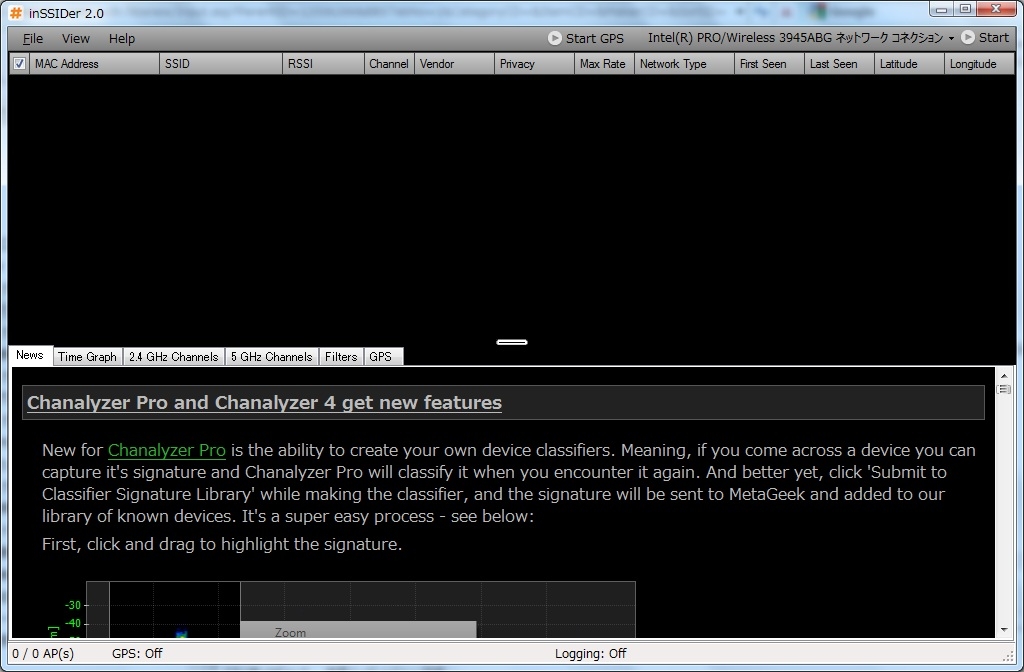Click the First Seen column header
This screenshot has height=672, width=1024.
point(769,63)
